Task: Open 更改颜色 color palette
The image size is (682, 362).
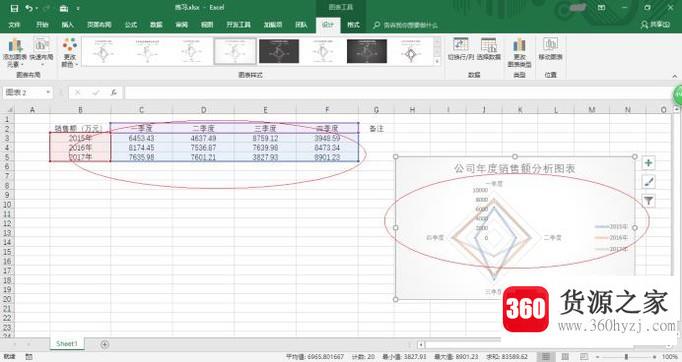Action: pyautogui.click(x=70, y=52)
